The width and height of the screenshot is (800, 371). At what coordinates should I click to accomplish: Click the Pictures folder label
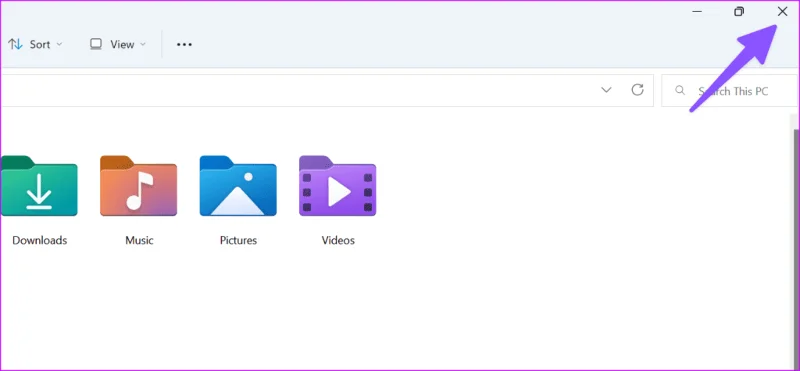click(238, 240)
